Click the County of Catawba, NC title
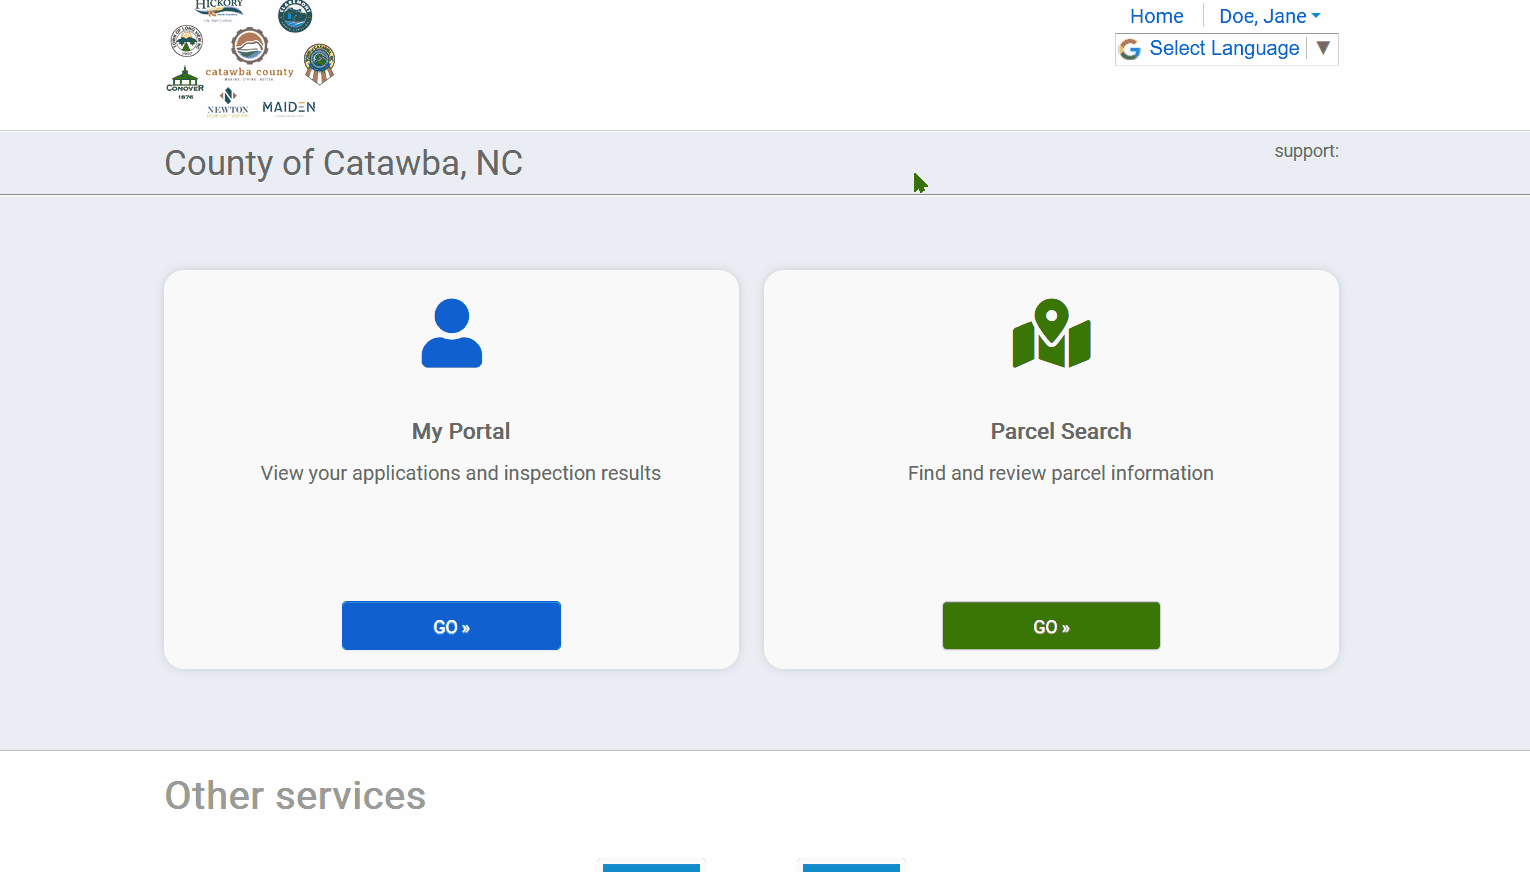This screenshot has width=1530, height=872. point(343,163)
